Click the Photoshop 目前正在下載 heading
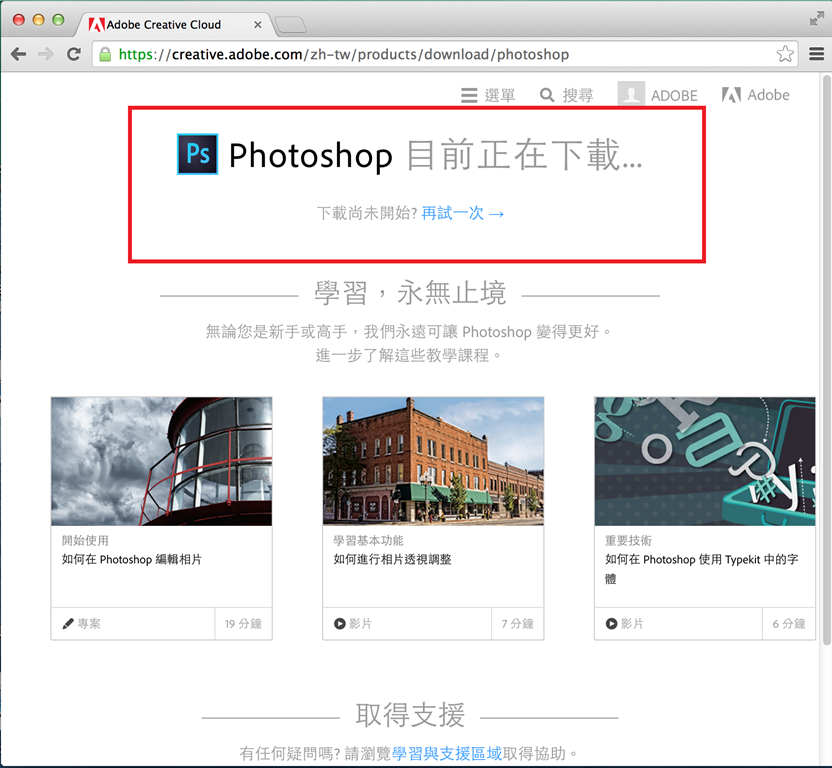 click(435, 155)
